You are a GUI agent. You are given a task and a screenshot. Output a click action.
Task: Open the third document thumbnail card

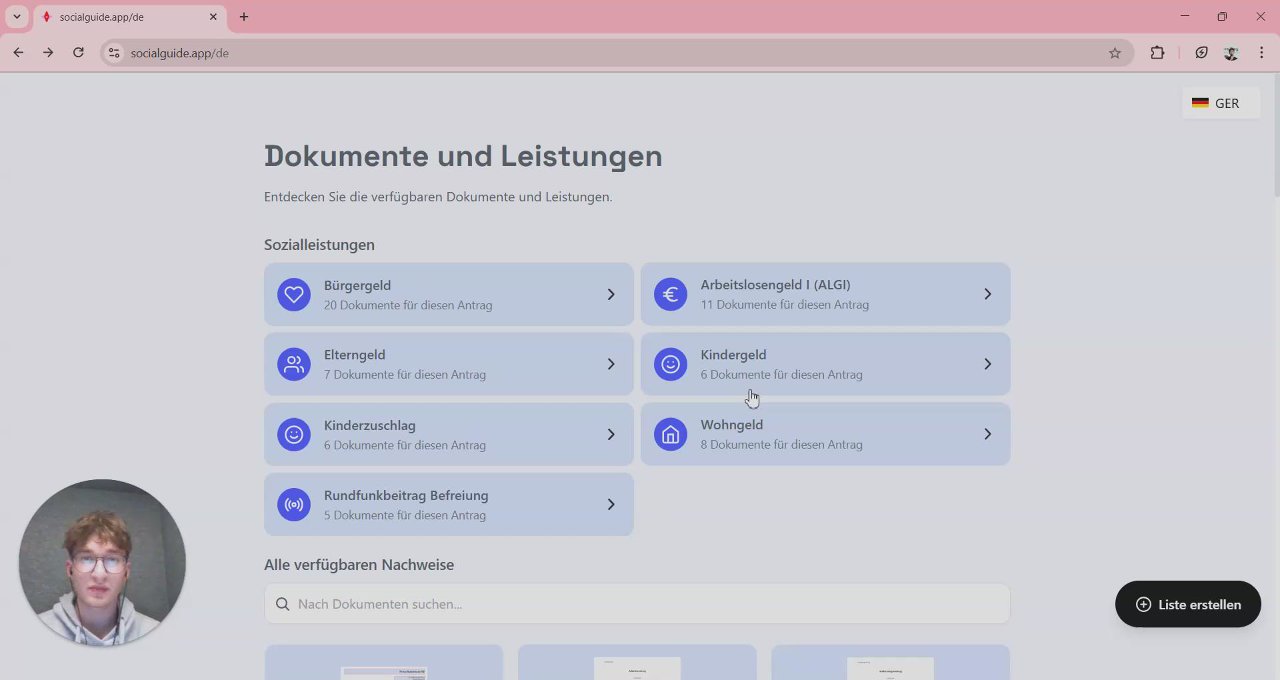[x=890, y=662]
